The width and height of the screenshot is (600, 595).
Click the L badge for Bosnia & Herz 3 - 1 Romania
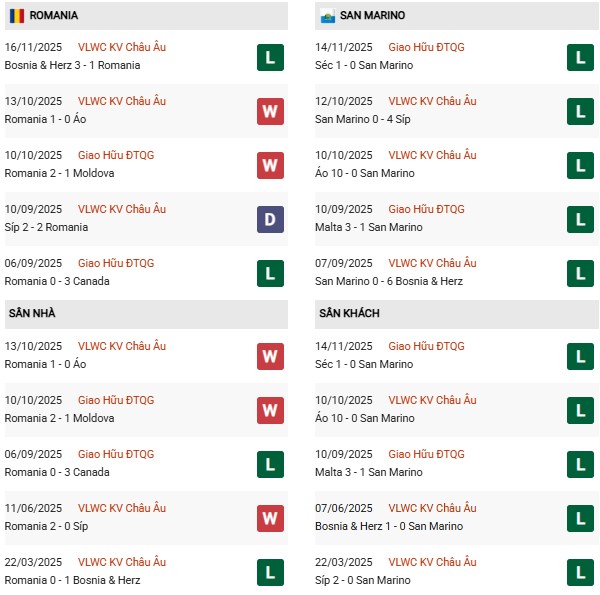(x=270, y=57)
